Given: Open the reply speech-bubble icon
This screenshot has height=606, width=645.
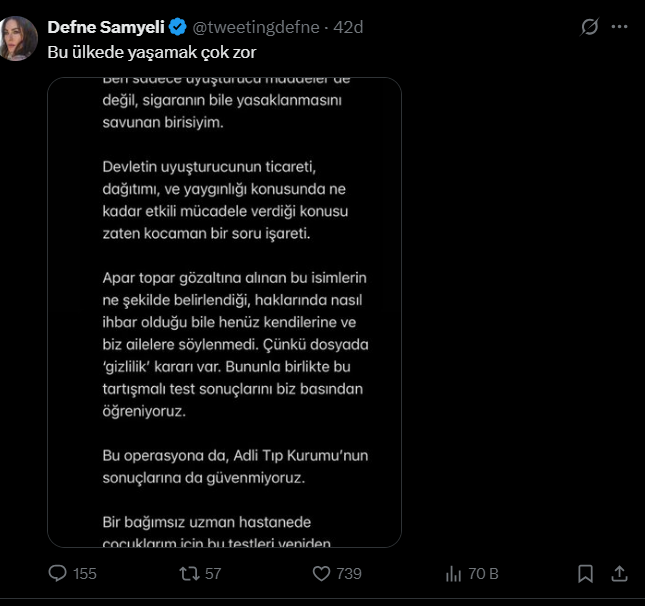Looking at the screenshot, I should click(x=58, y=574).
